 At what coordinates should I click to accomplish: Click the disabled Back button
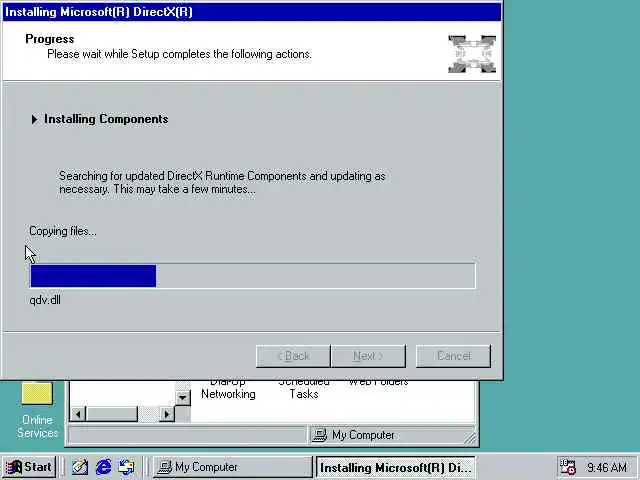pyautogui.click(x=293, y=356)
